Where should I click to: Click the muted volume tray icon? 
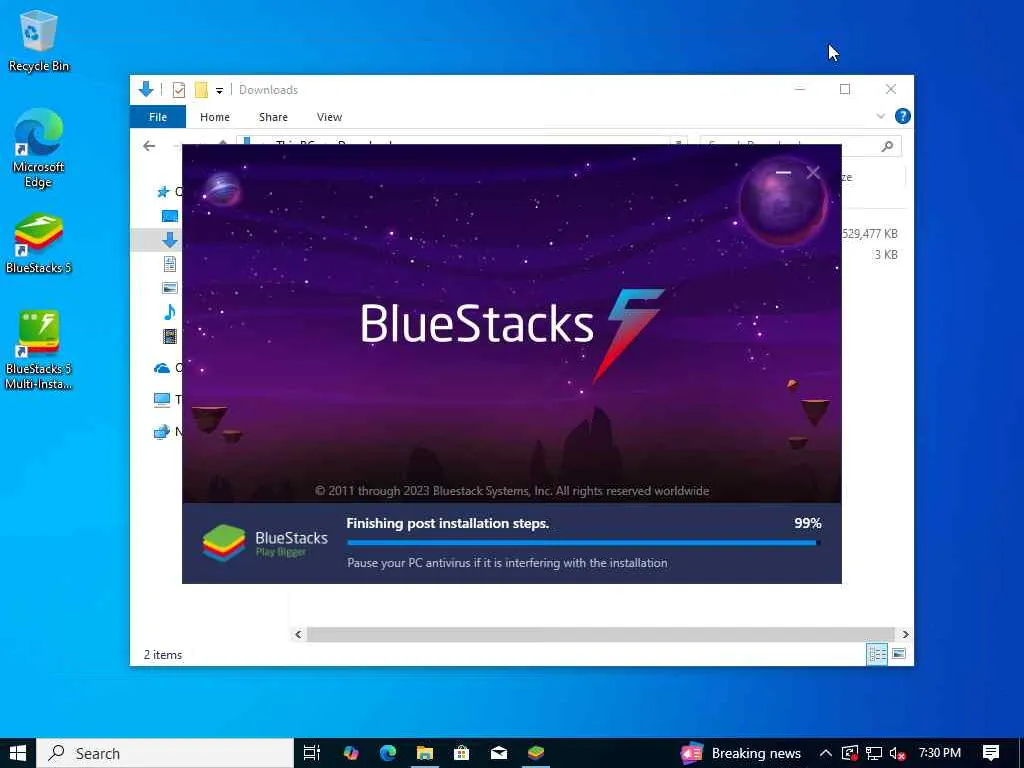(x=898, y=754)
